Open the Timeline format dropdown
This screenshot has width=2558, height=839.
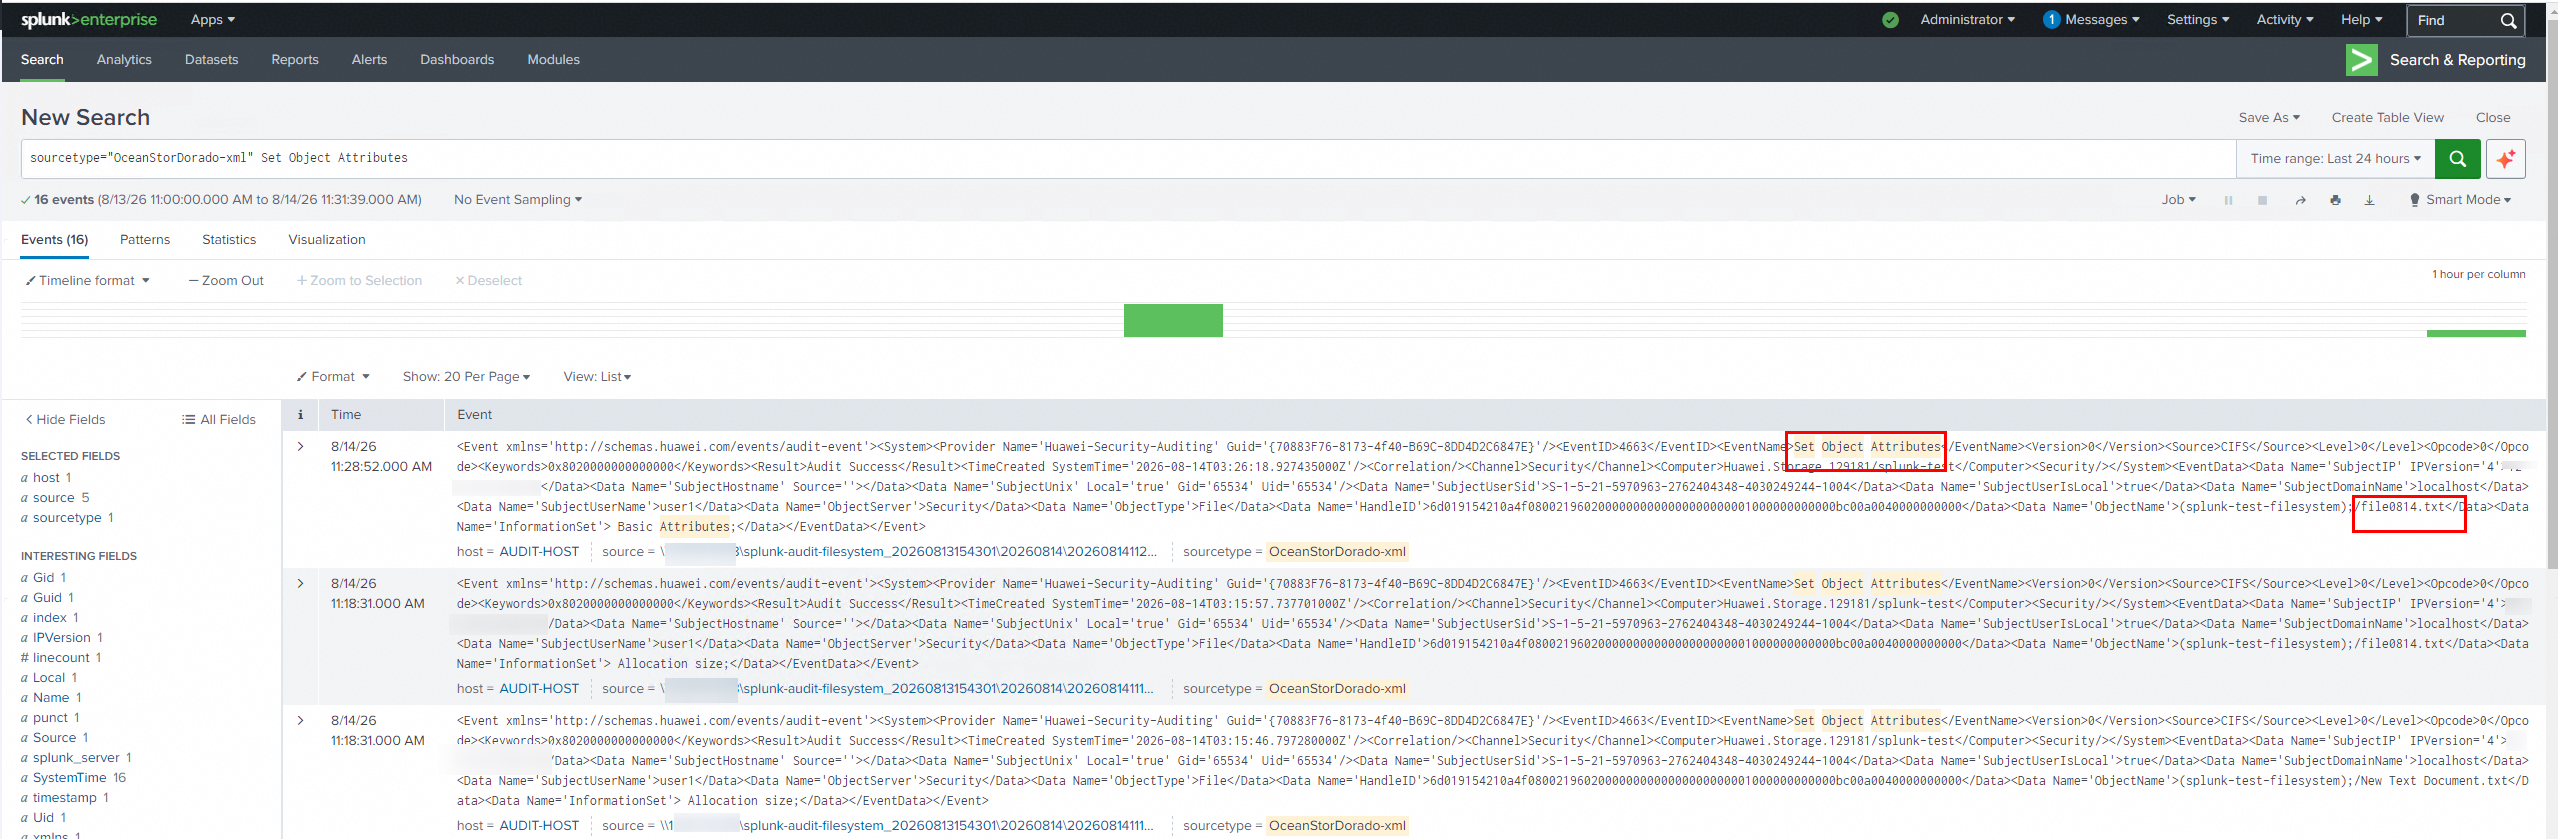click(x=87, y=281)
